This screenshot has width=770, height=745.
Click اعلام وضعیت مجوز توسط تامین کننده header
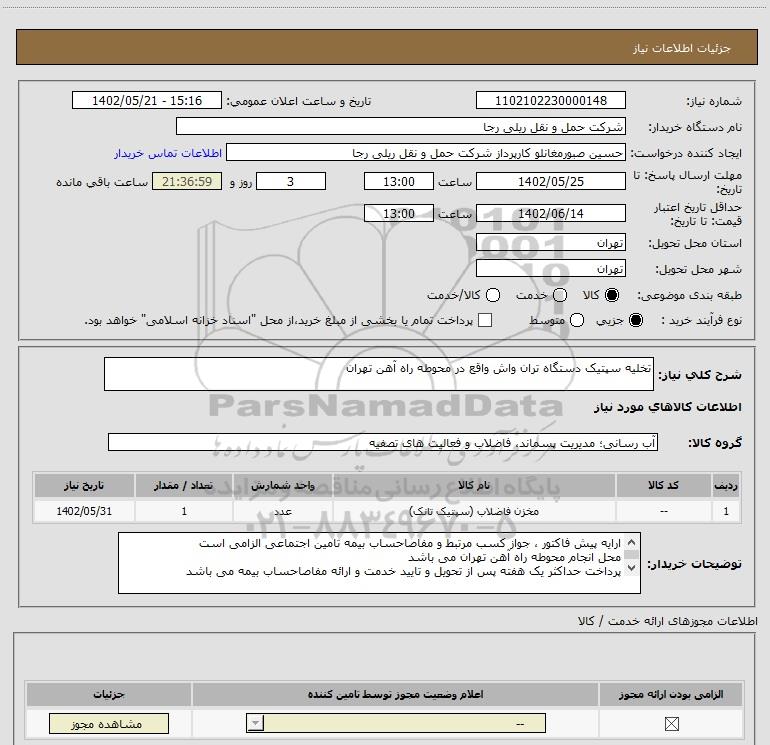(x=395, y=694)
